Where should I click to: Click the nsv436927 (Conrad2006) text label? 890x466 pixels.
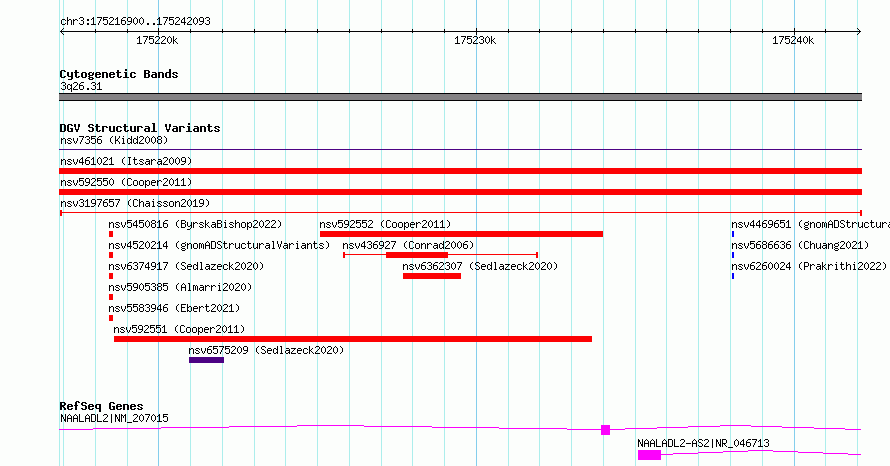pyautogui.click(x=408, y=245)
